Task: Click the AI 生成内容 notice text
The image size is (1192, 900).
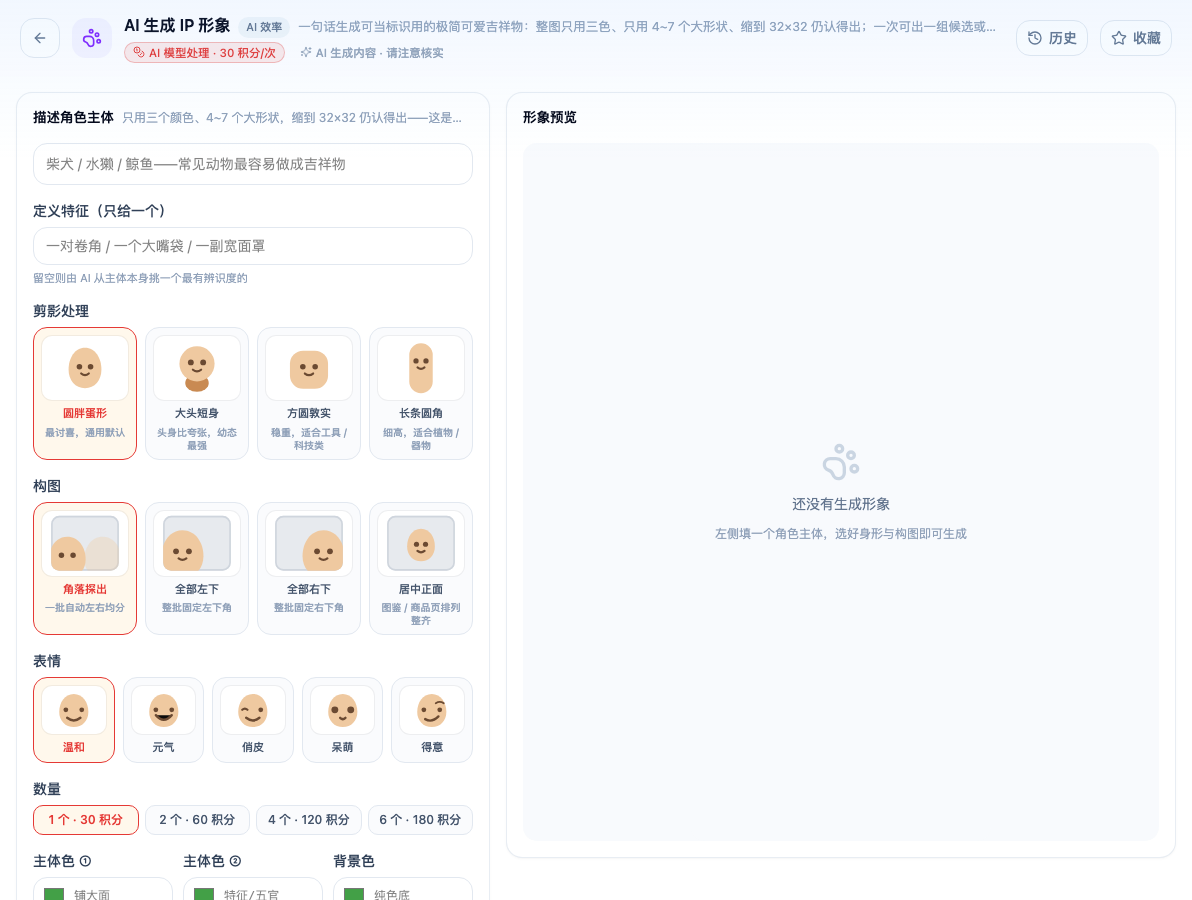Action: 372,52
